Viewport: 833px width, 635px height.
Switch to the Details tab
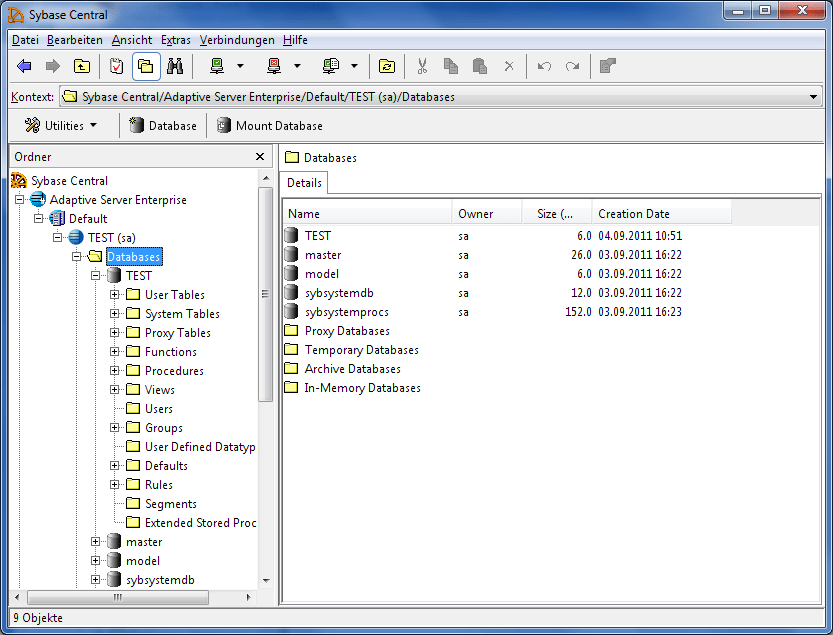pyautogui.click(x=303, y=183)
